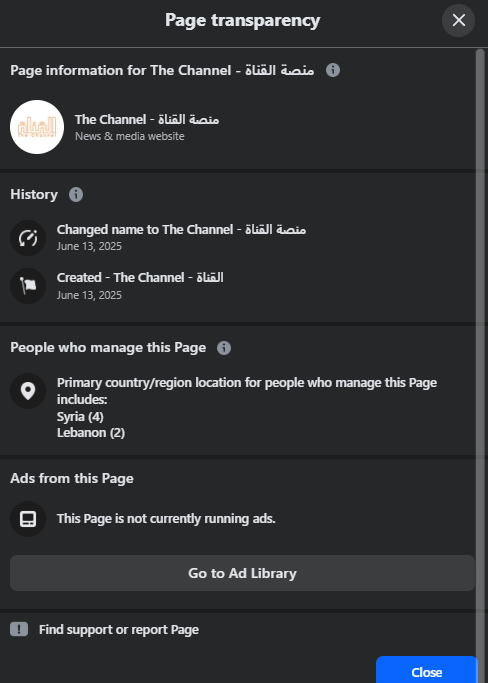Click the Syria (4) location text
The height and width of the screenshot is (683, 488).
click(x=80, y=417)
